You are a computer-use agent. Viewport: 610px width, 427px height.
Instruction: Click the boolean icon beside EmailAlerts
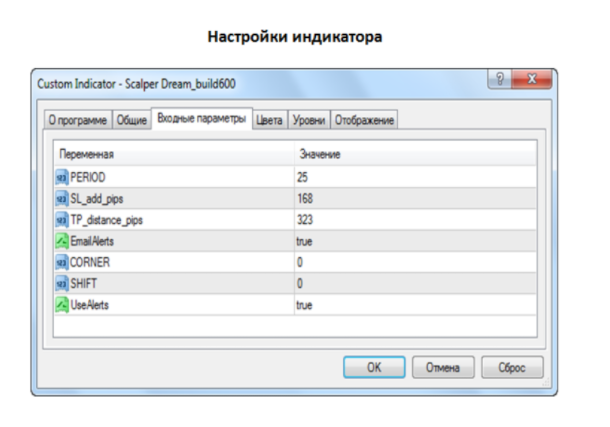[62, 241]
